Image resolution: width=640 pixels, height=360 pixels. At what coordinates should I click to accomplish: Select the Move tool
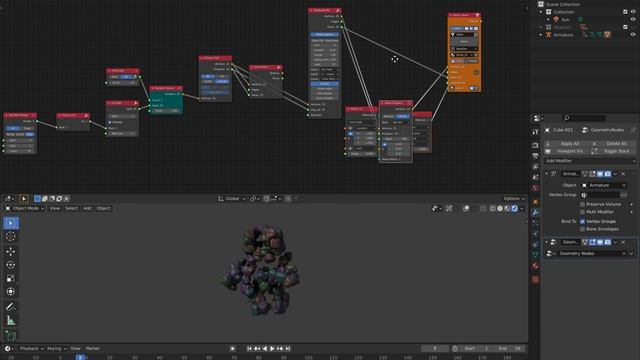11,251
